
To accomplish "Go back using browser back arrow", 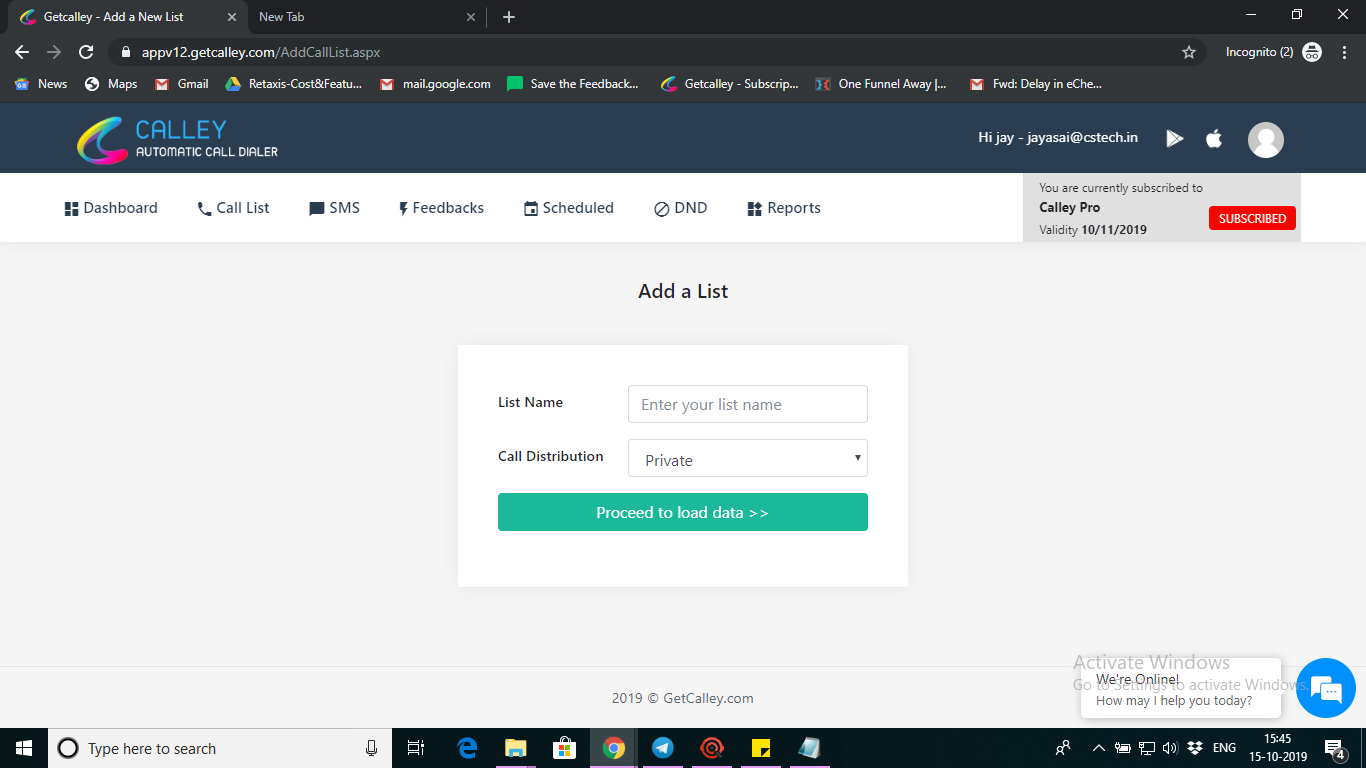I will click(22, 52).
